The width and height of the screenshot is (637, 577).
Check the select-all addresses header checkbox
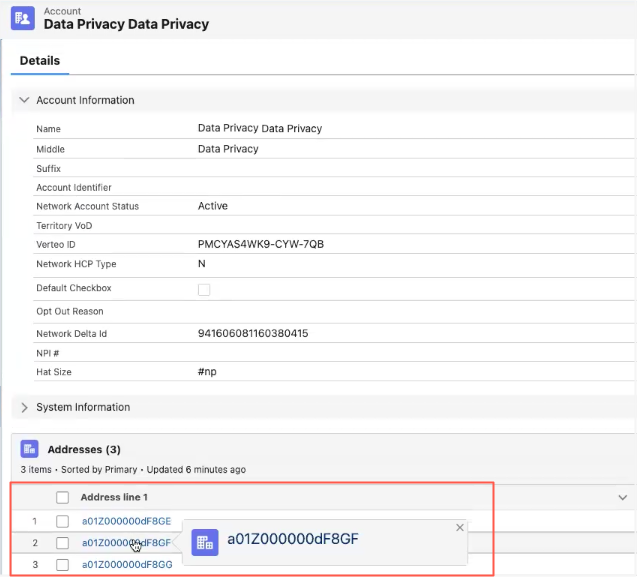(63, 497)
